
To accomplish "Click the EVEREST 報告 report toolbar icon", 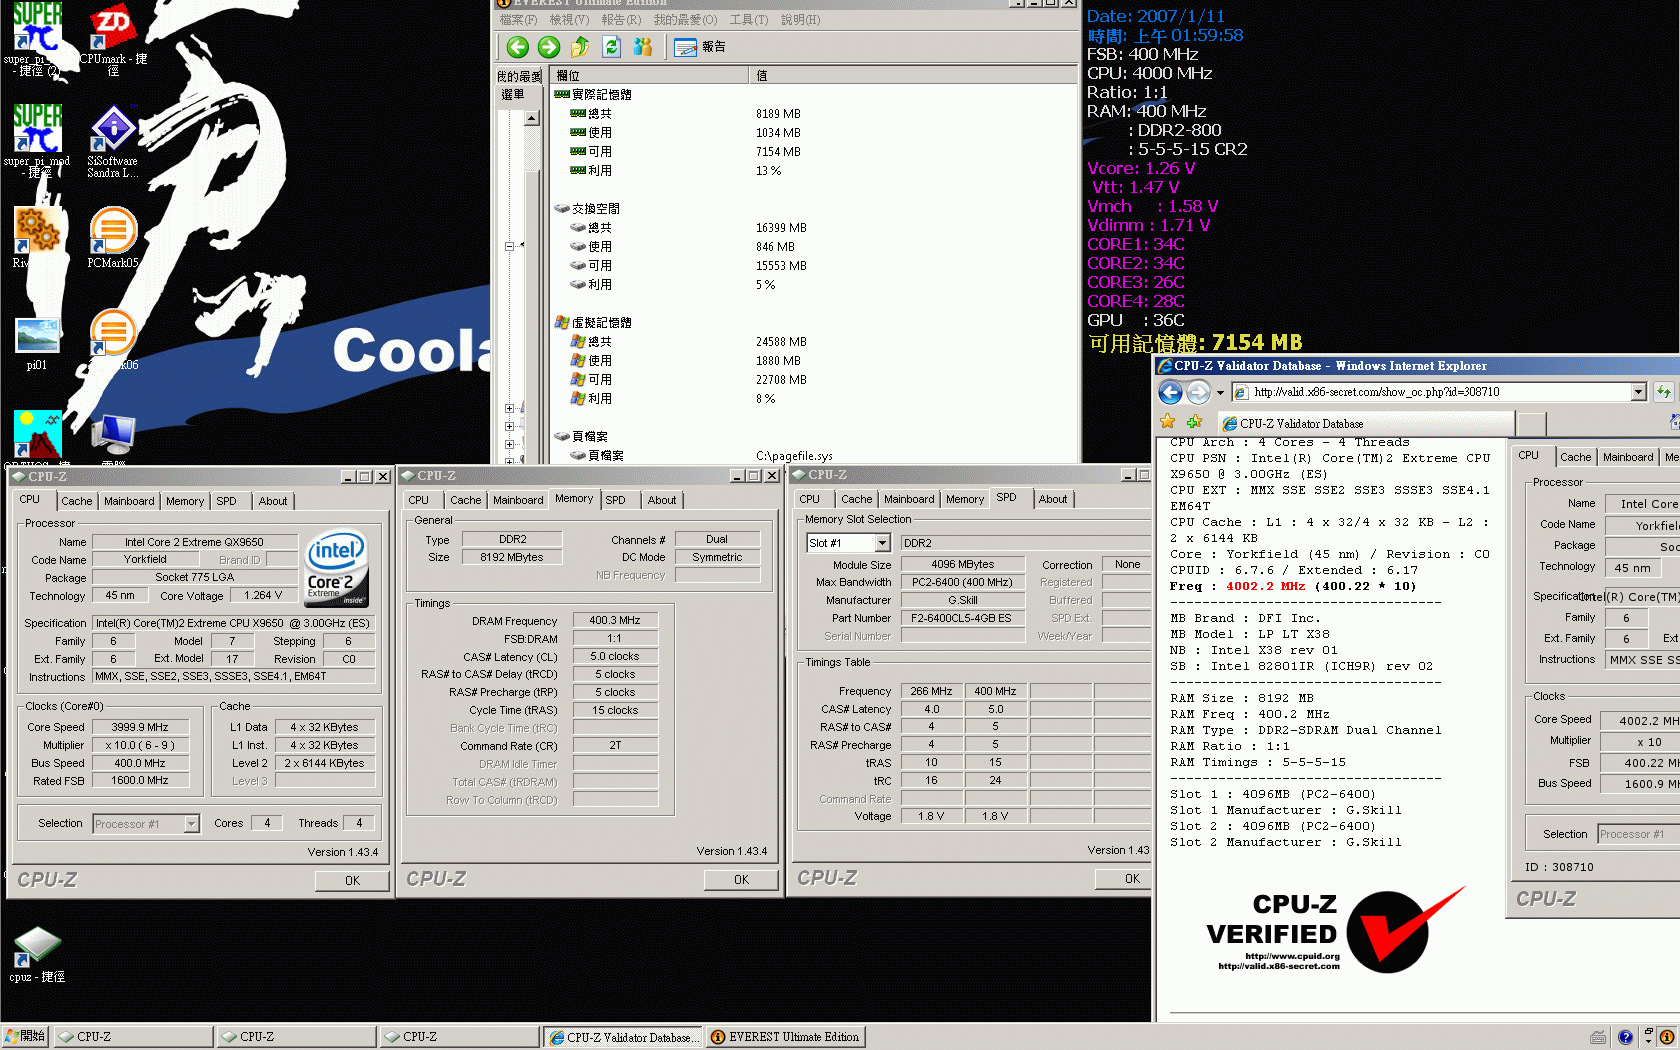I will point(700,47).
